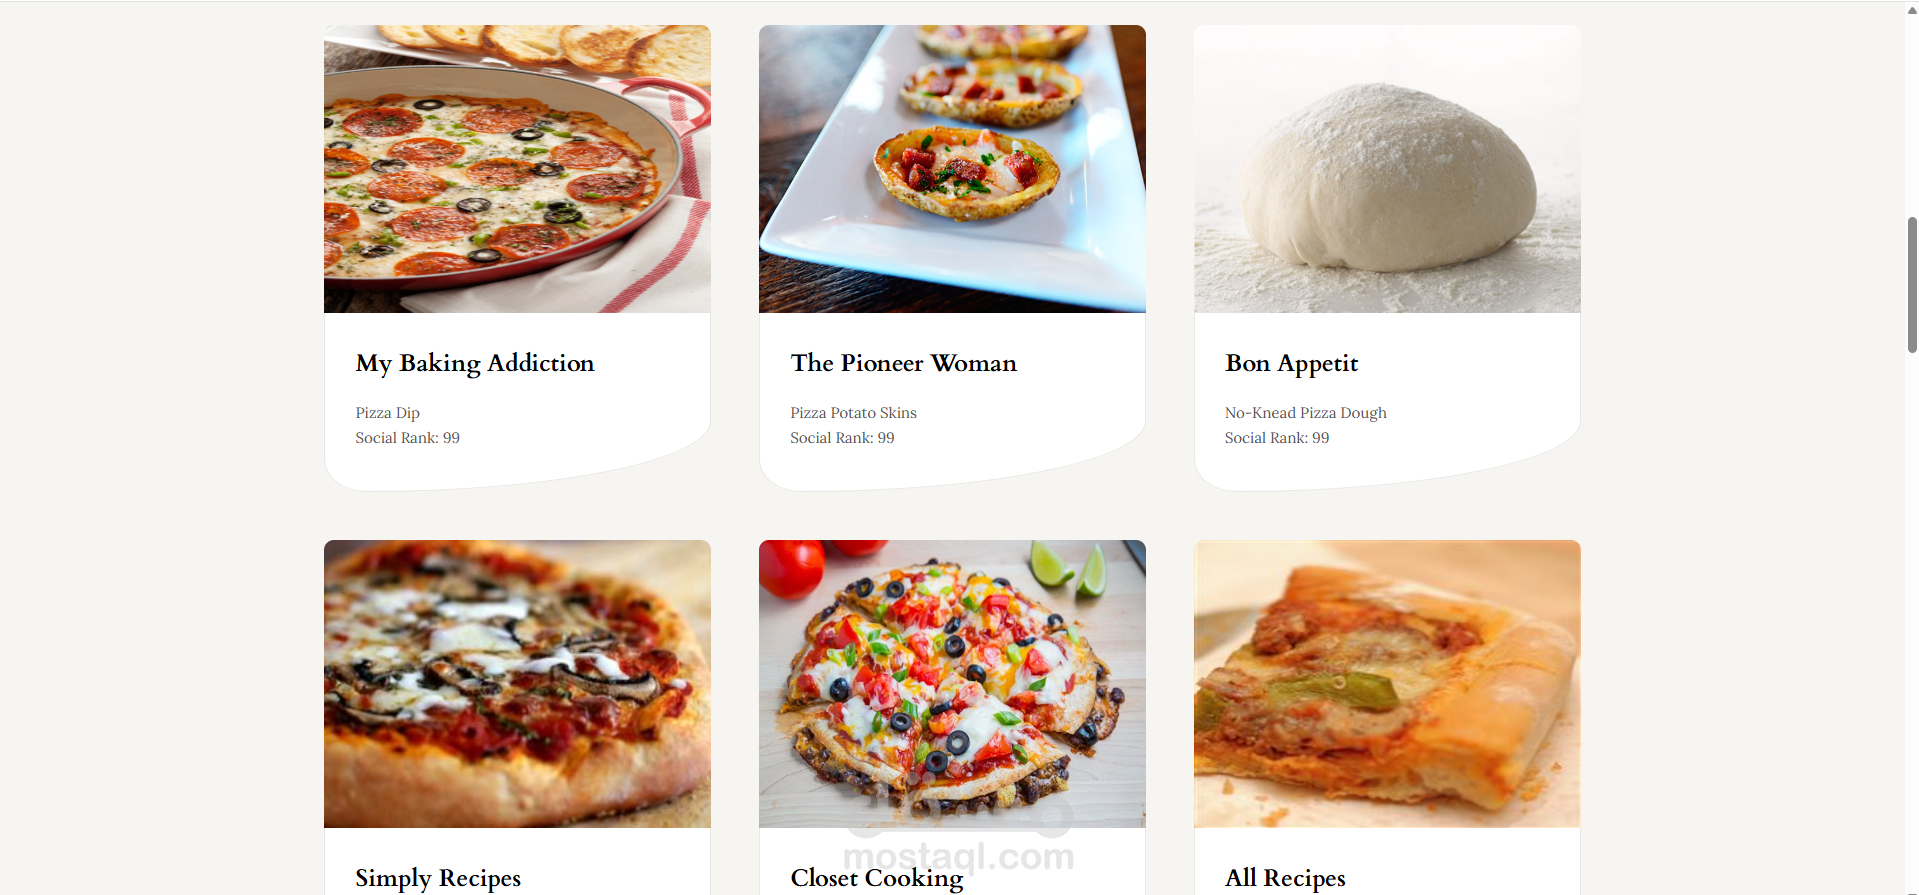Open the All Recipes pizza slice photo
The width and height of the screenshot is (1919, 895).
pos(1387,684)
